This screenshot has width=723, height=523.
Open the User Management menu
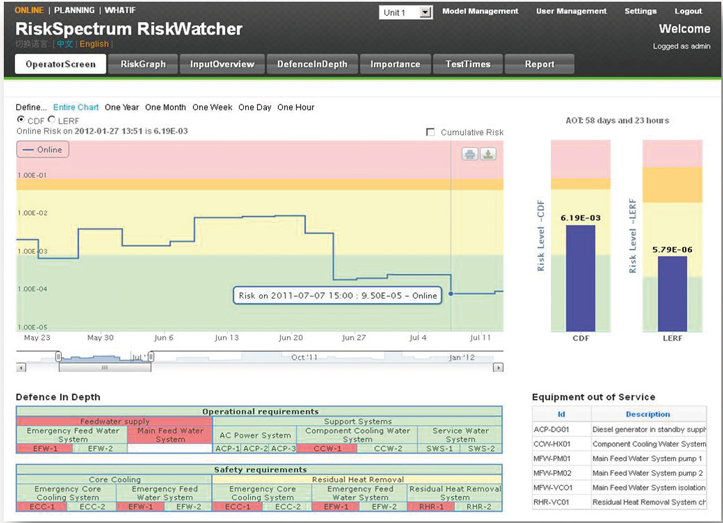[571, 11]
